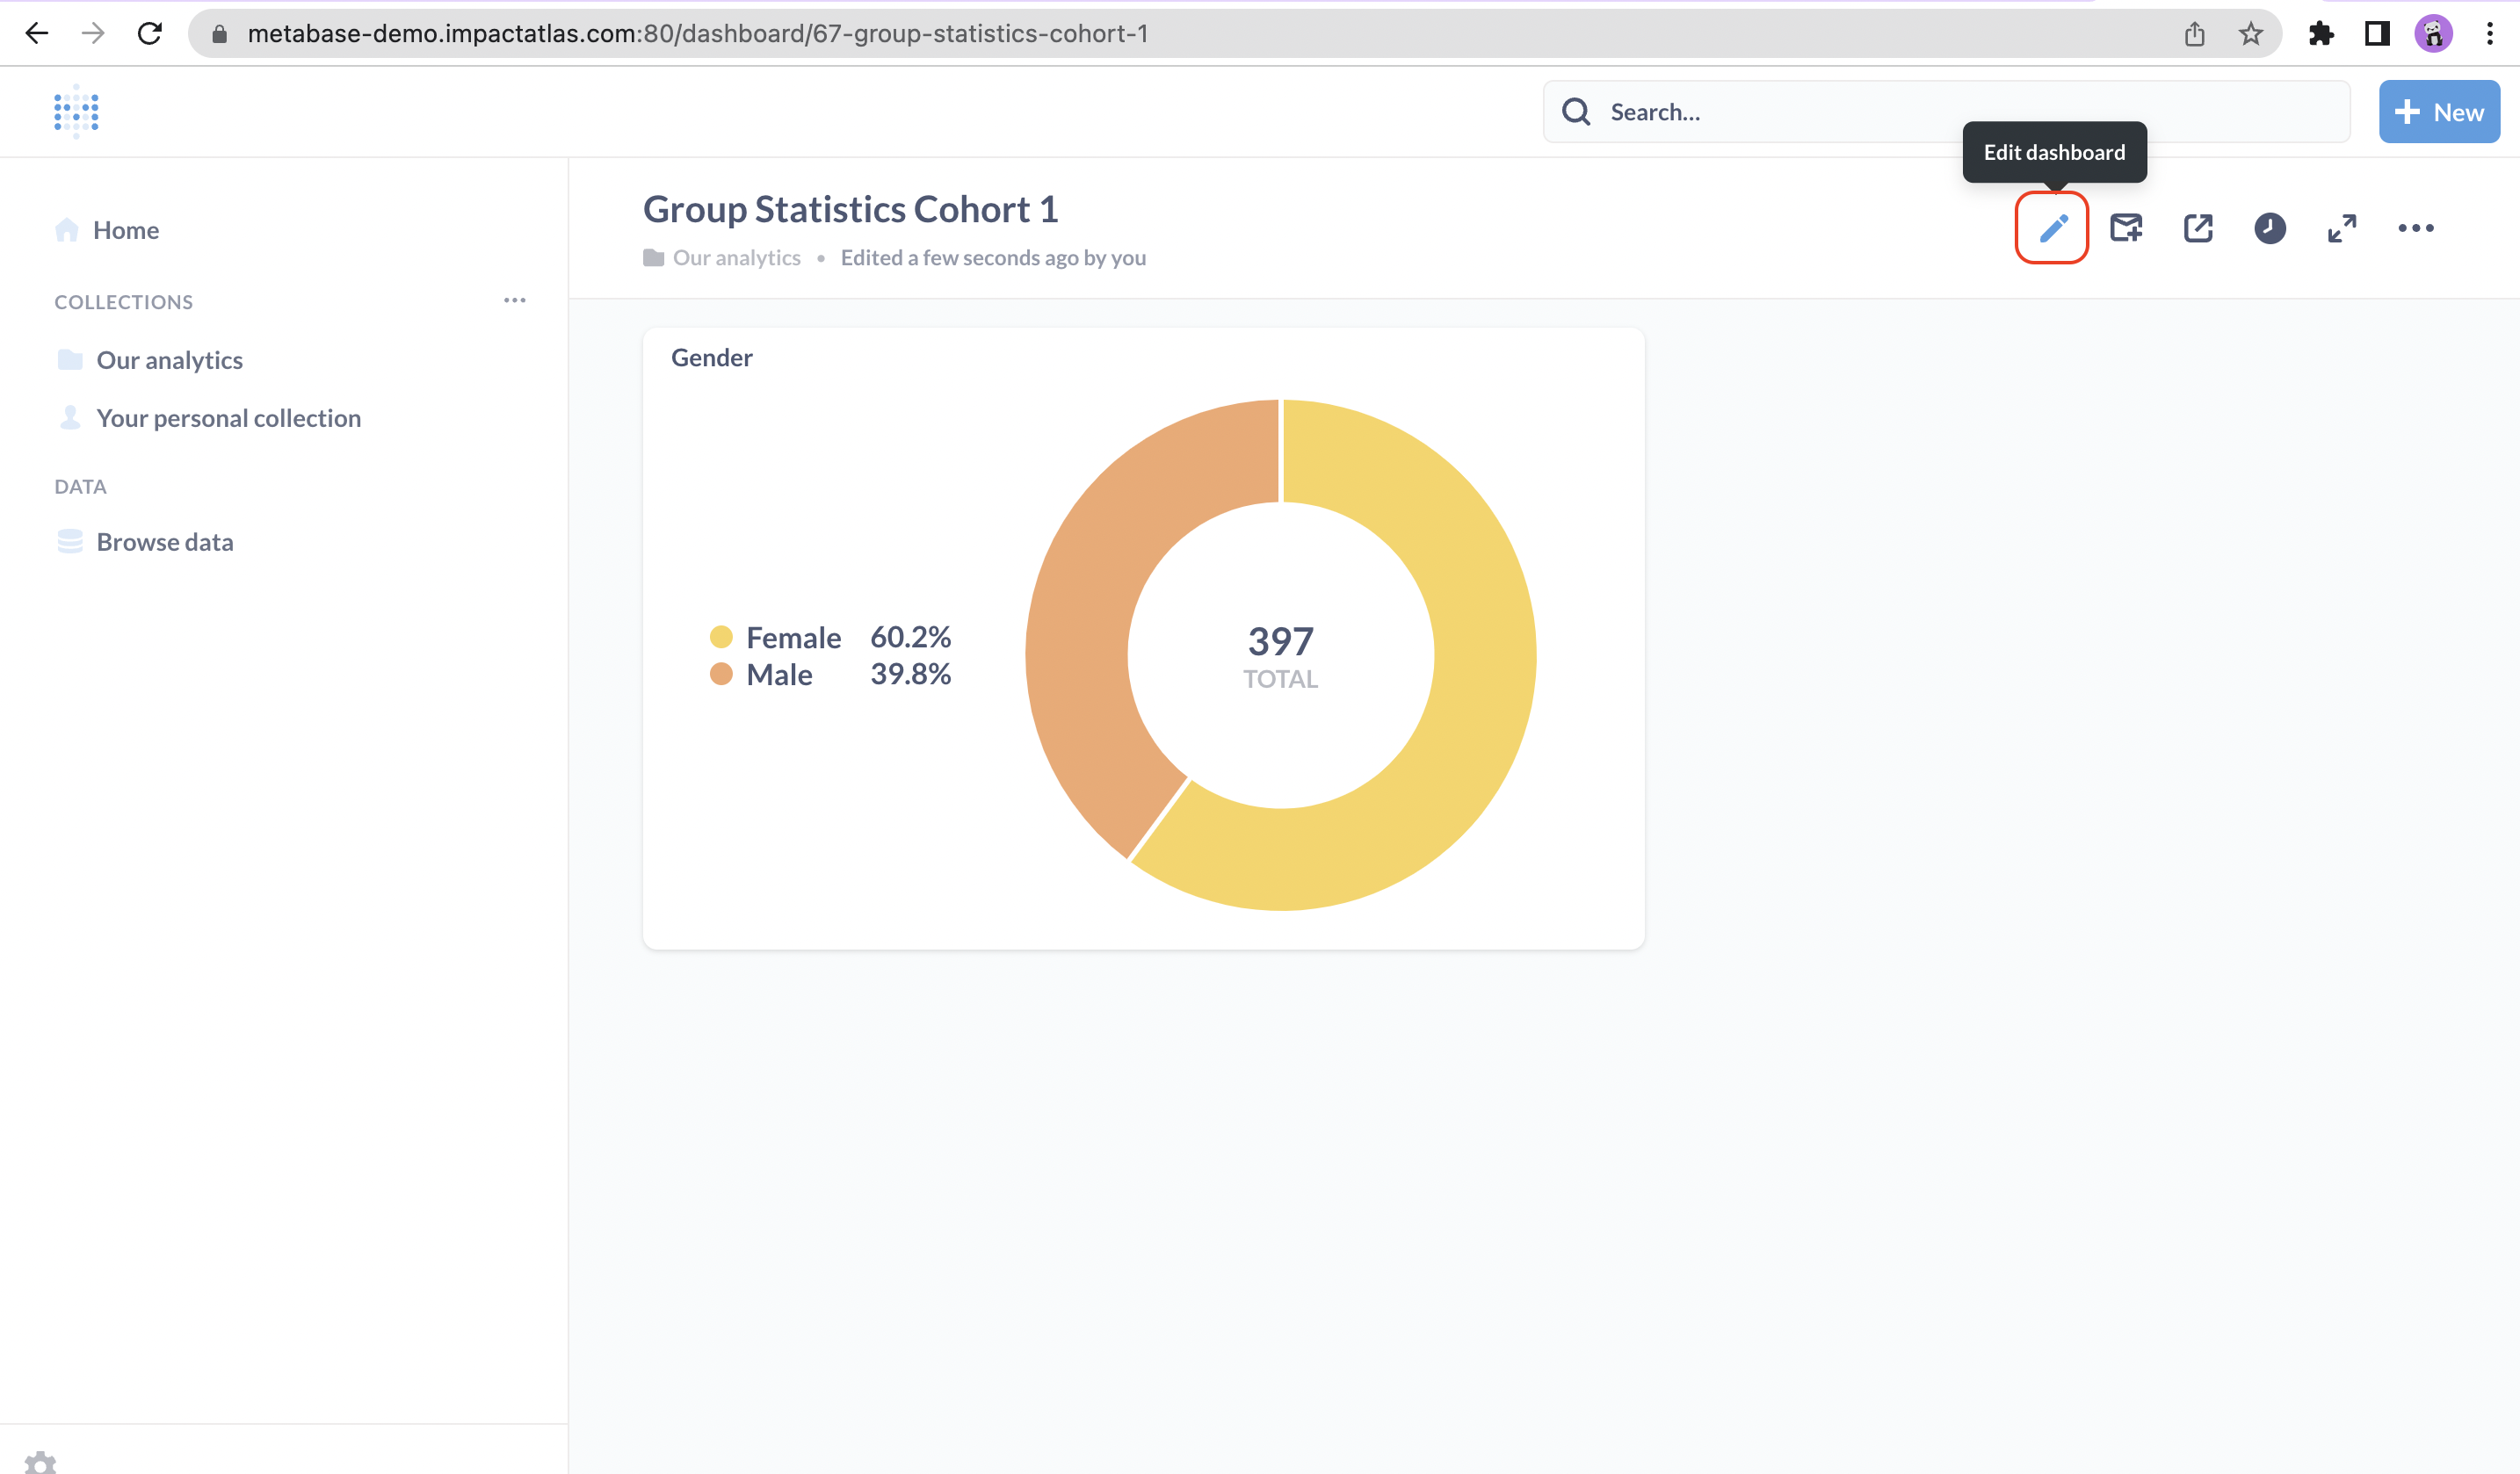The width and height of the screenshot is (2520, 1474).
Task: Open the New menu
Action: click(2439, 111)
